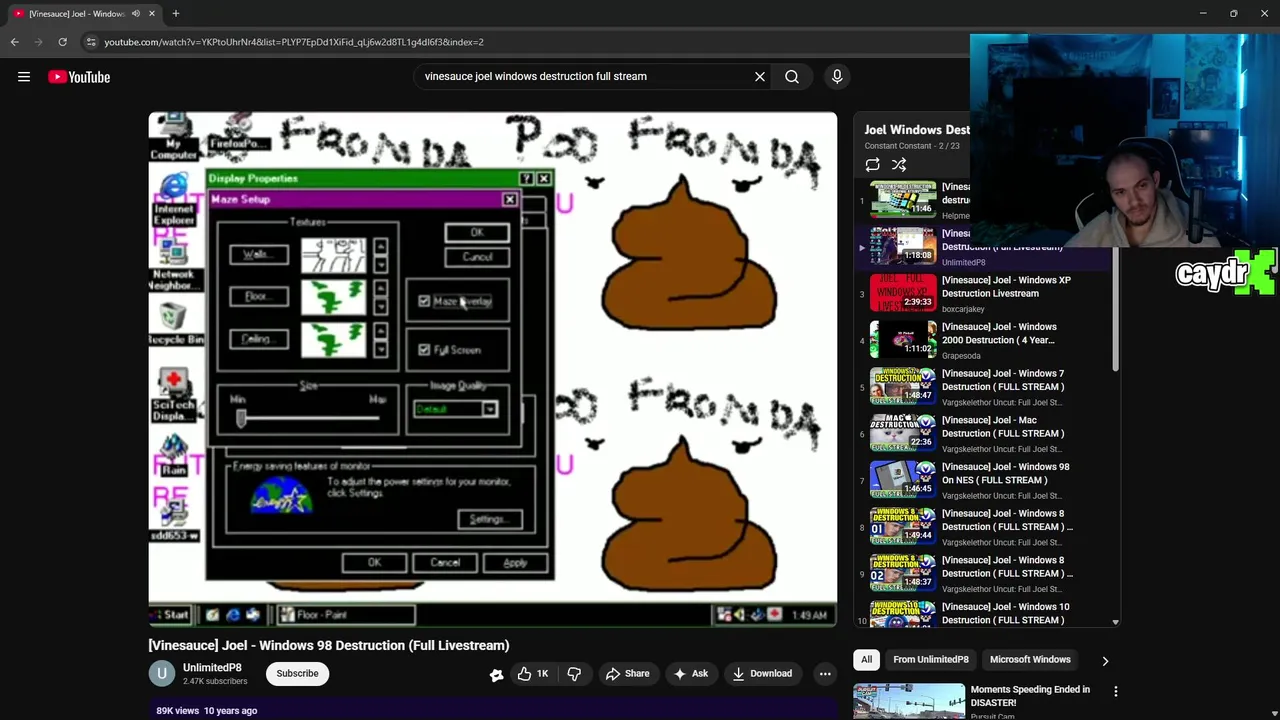Click the star icon beside the like button
The height and width of the screenshot is (720, 1280).
click(496, 675)
